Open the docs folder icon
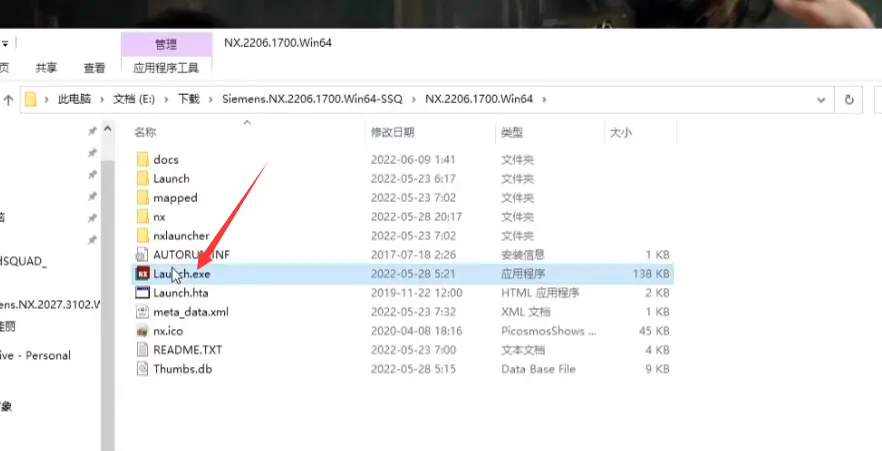 [x=143, y=159]
